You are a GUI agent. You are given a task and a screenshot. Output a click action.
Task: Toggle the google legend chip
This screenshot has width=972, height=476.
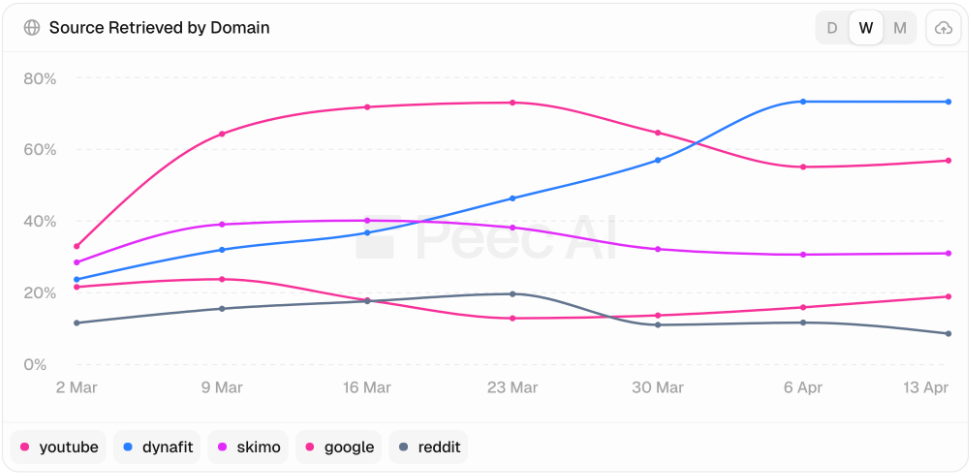[338, 447]
